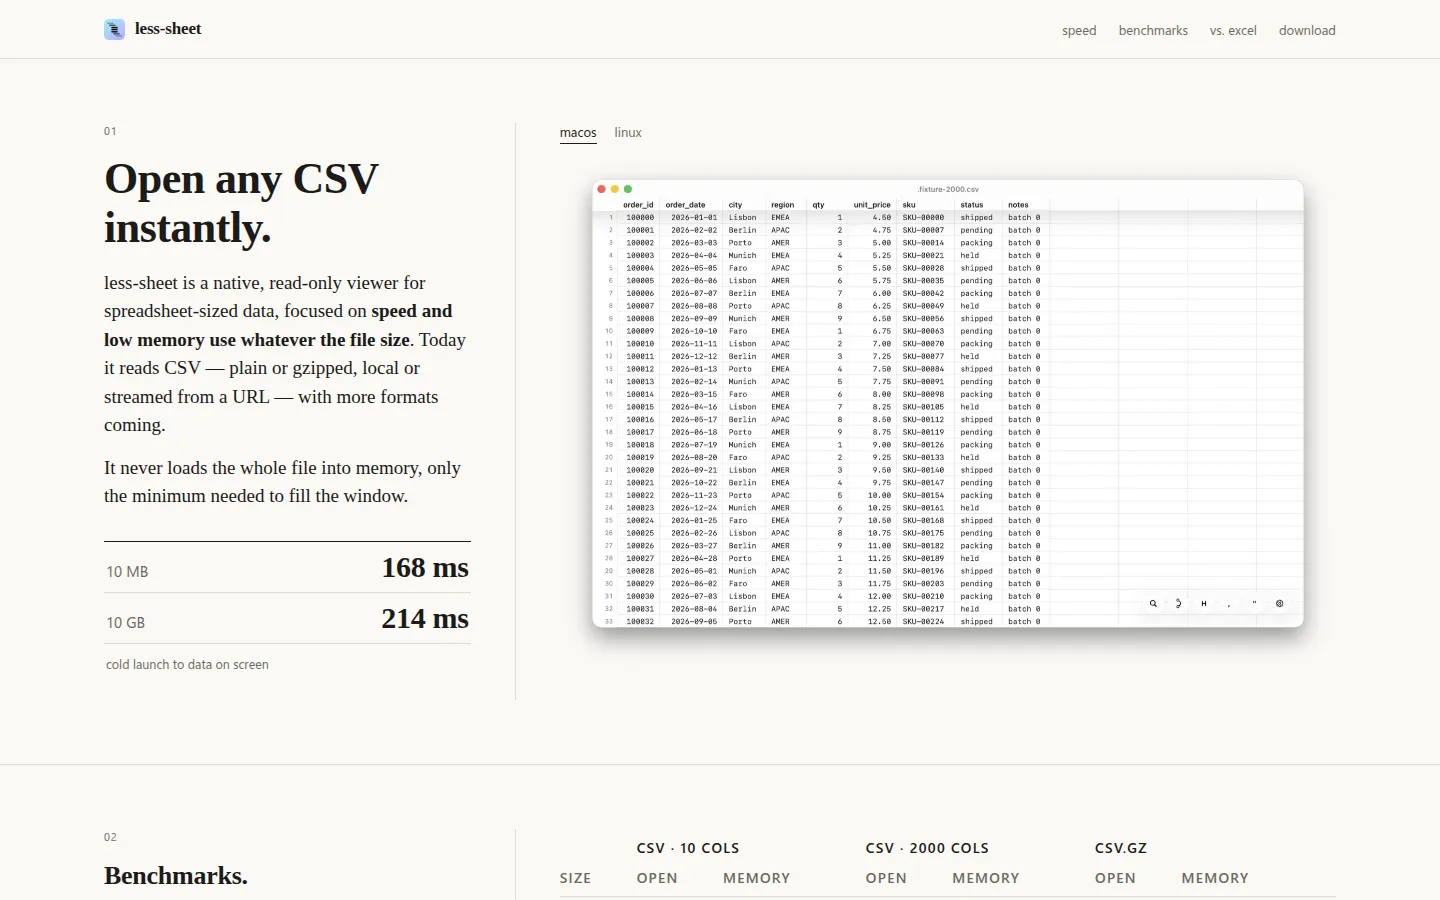Click the SKU-00063 cell

point(923,331)
